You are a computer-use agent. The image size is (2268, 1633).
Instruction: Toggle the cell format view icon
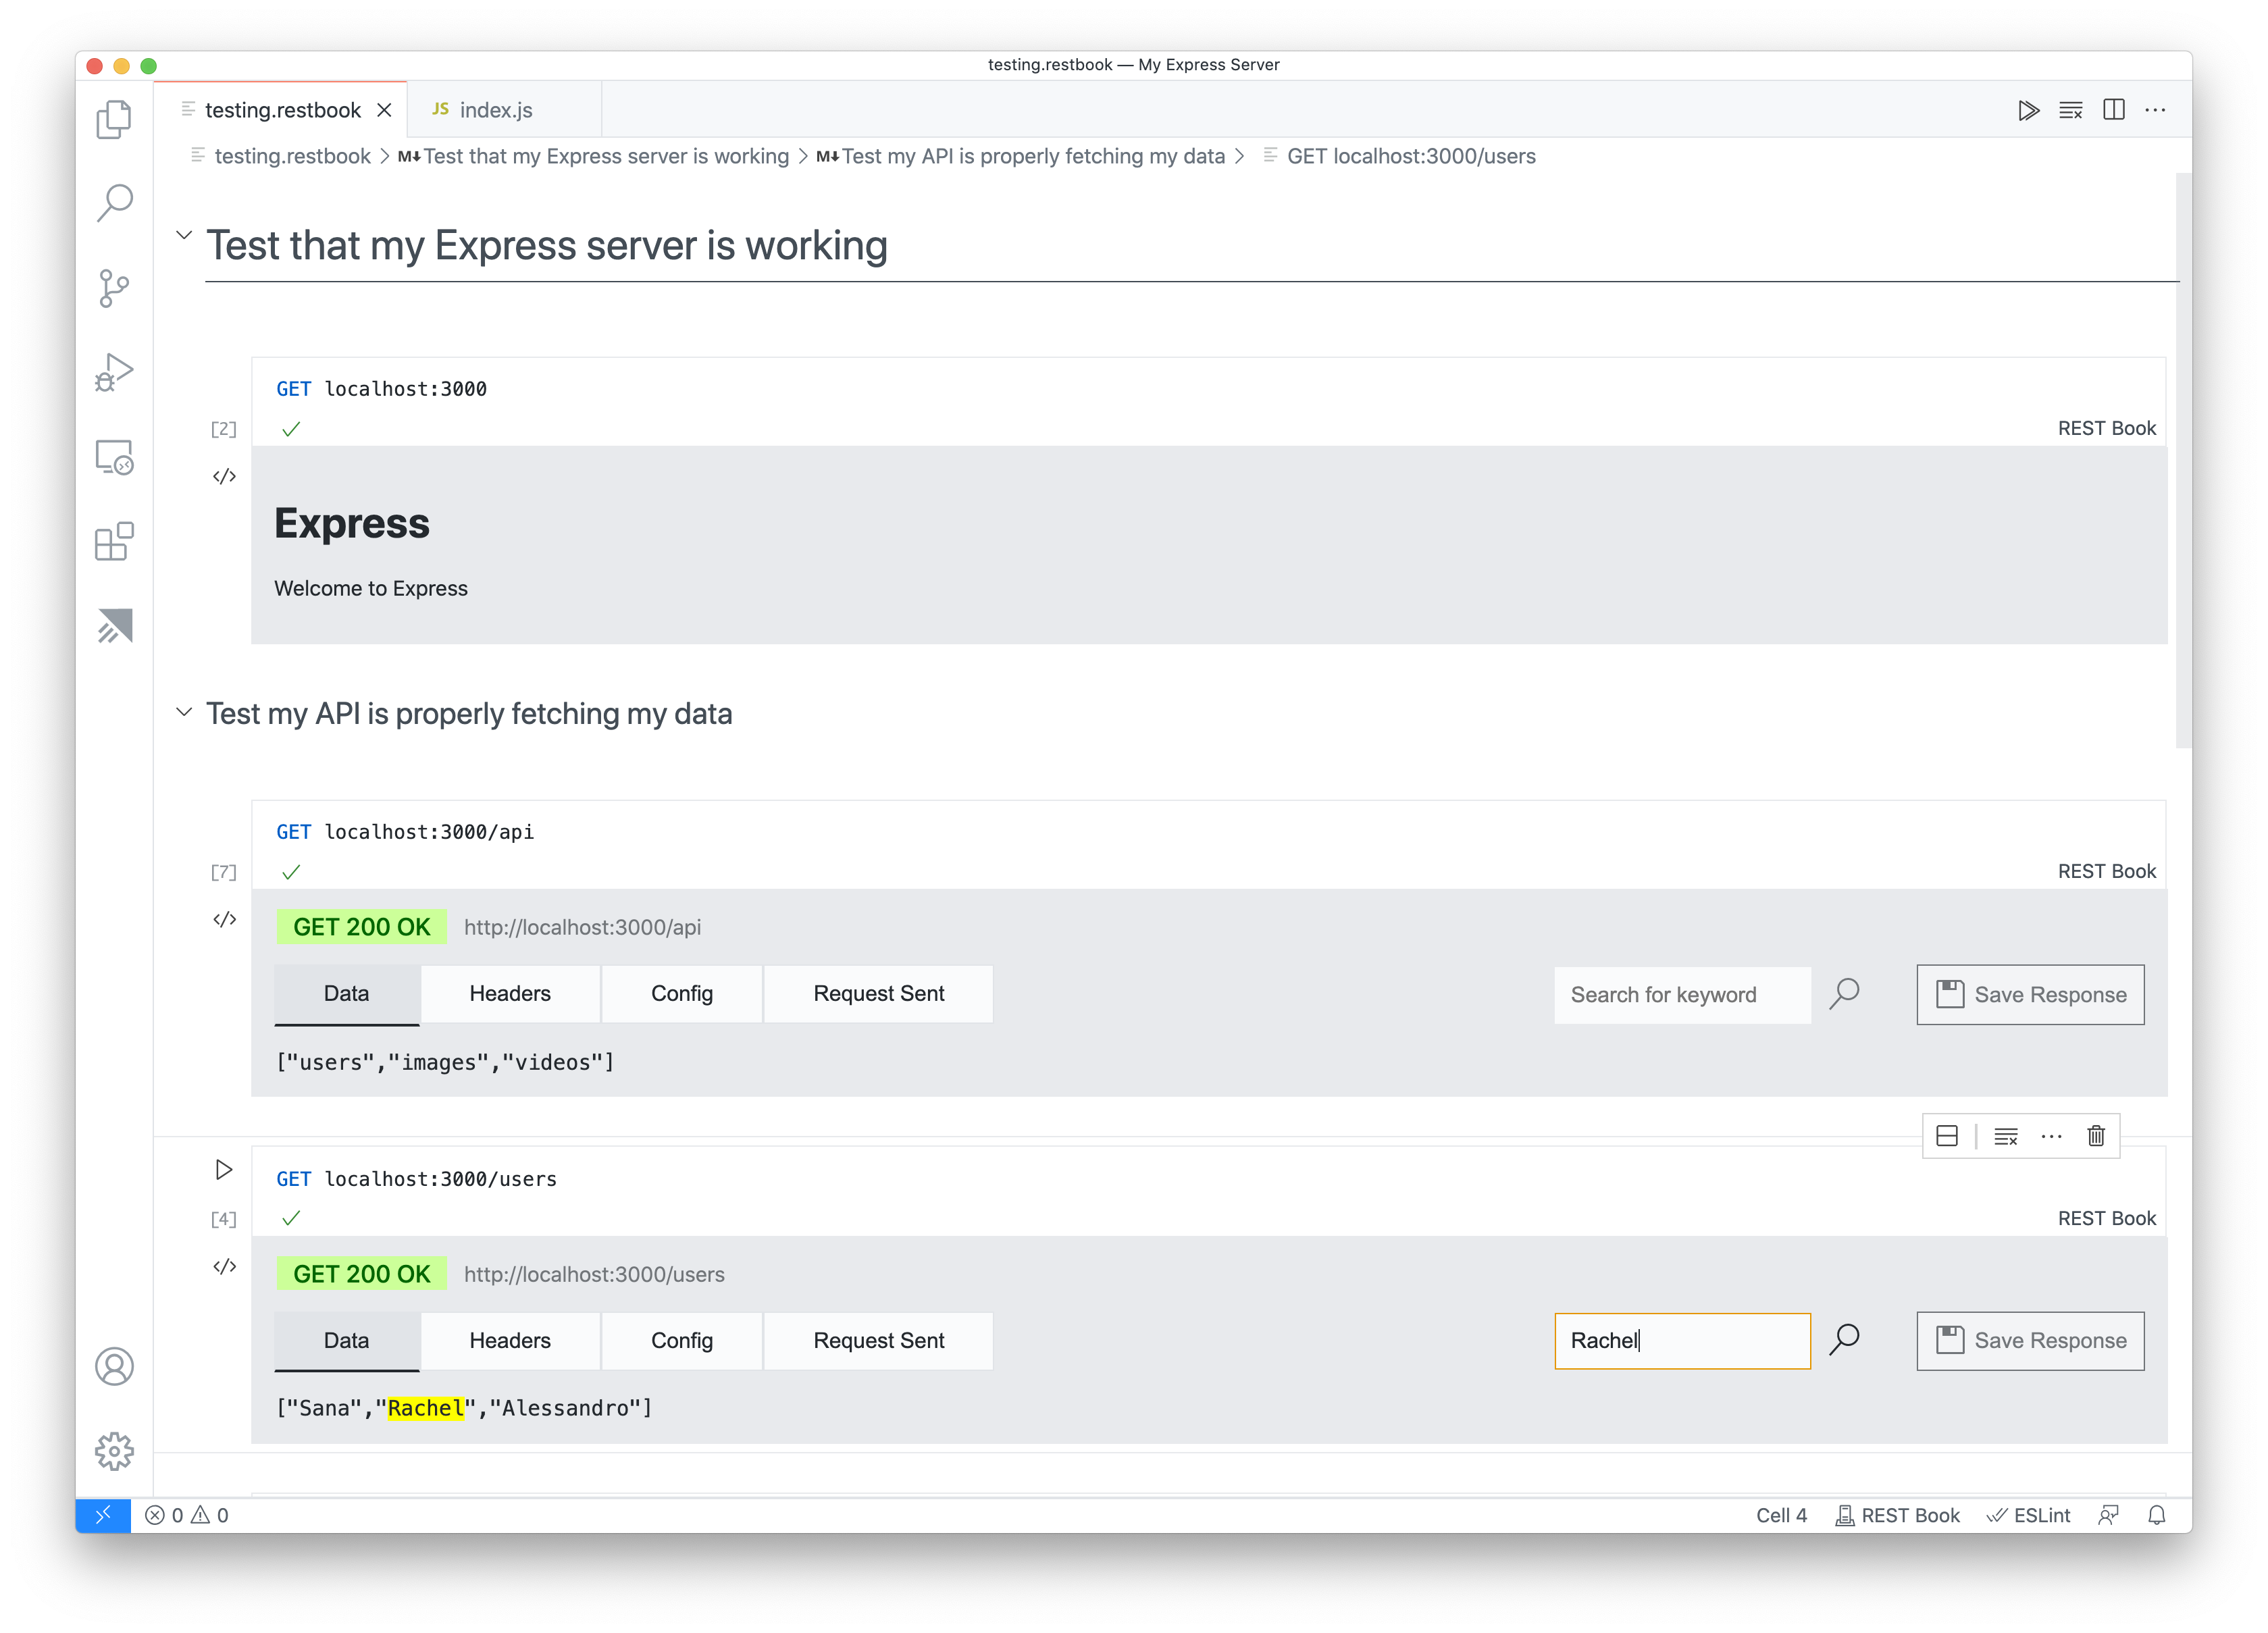tap(1948, 1135)
